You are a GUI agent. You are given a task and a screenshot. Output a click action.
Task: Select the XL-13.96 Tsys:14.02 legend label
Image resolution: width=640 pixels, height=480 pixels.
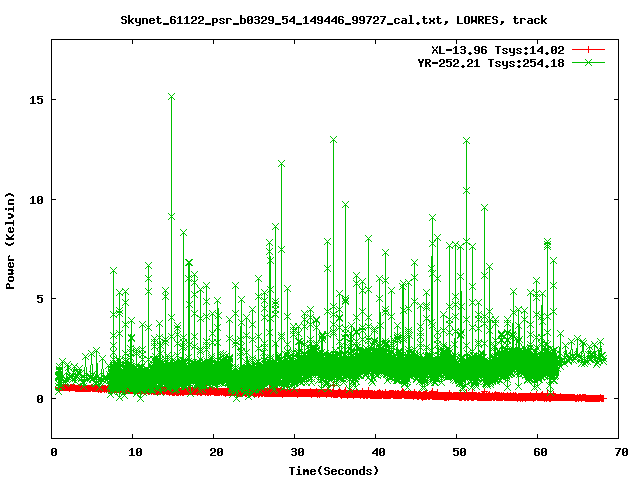point(498,50)
